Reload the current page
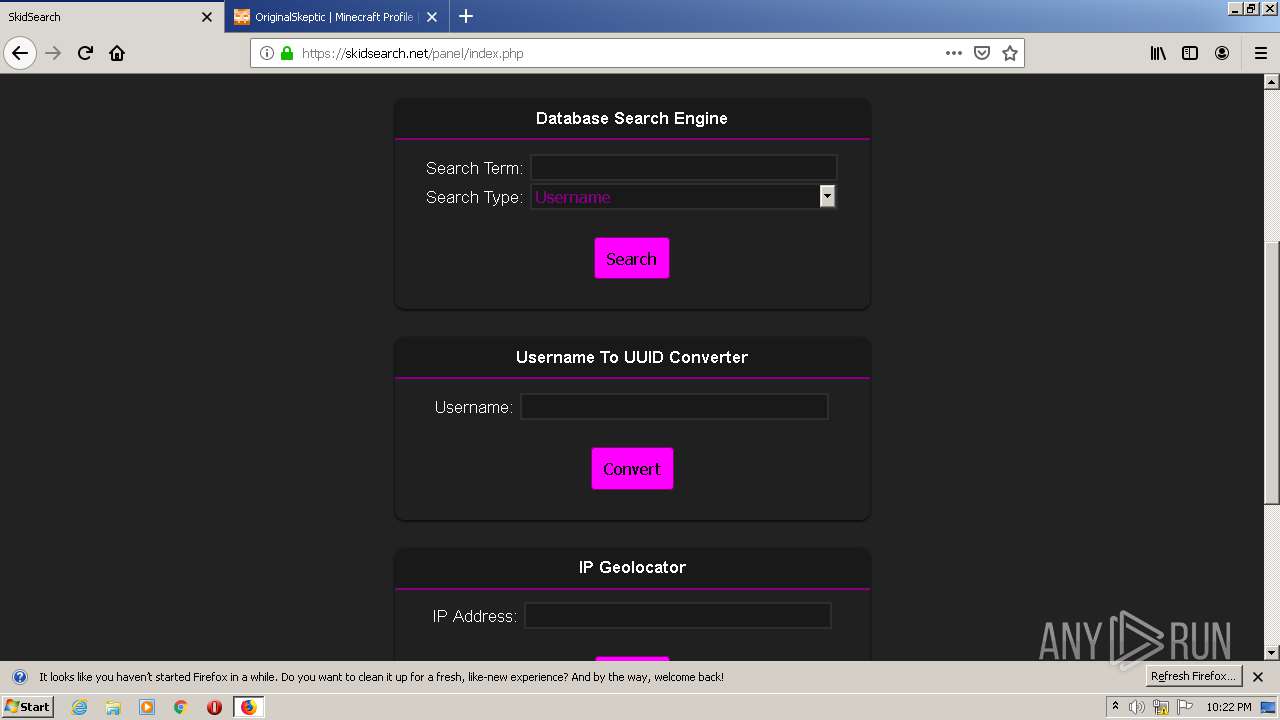Image resolution: width=1280 pixels, height=720 pixels. (x=85, y=53)
